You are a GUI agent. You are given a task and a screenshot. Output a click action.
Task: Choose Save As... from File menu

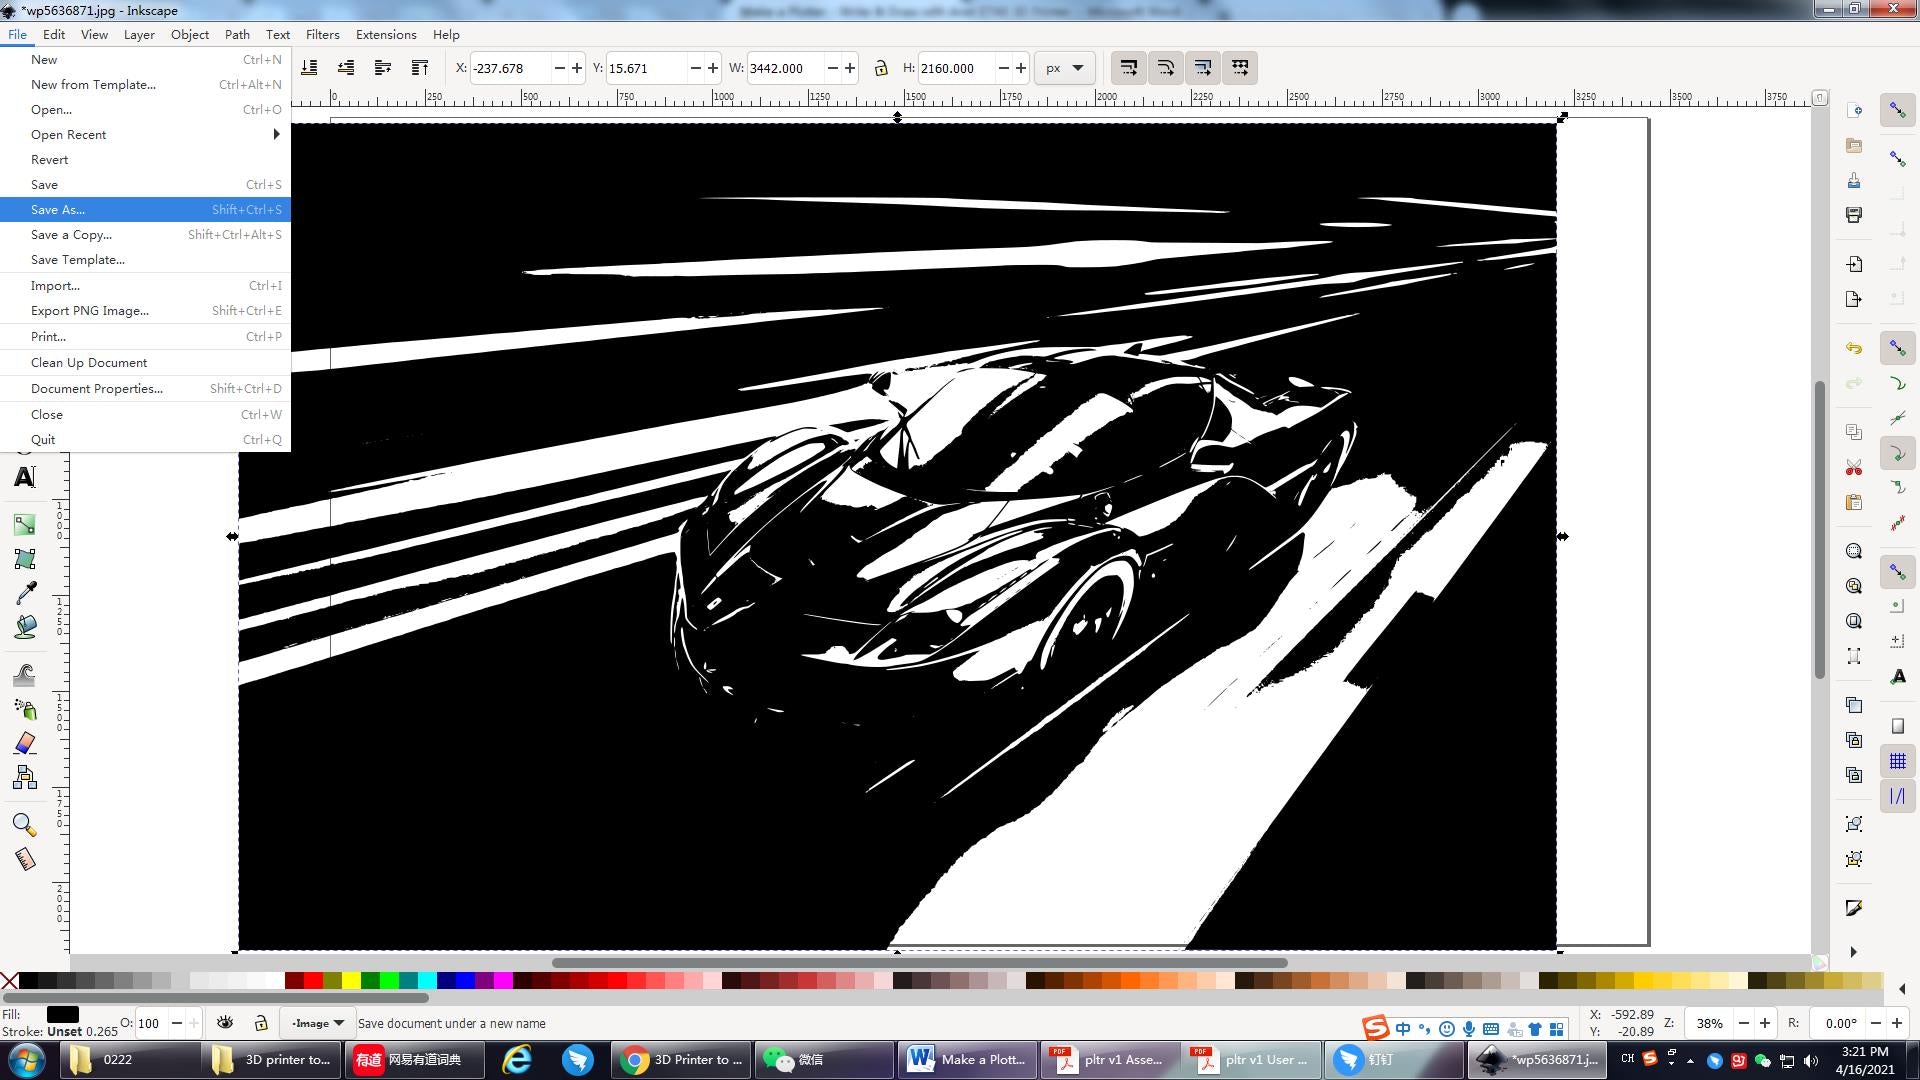click(x=145, y=209)
